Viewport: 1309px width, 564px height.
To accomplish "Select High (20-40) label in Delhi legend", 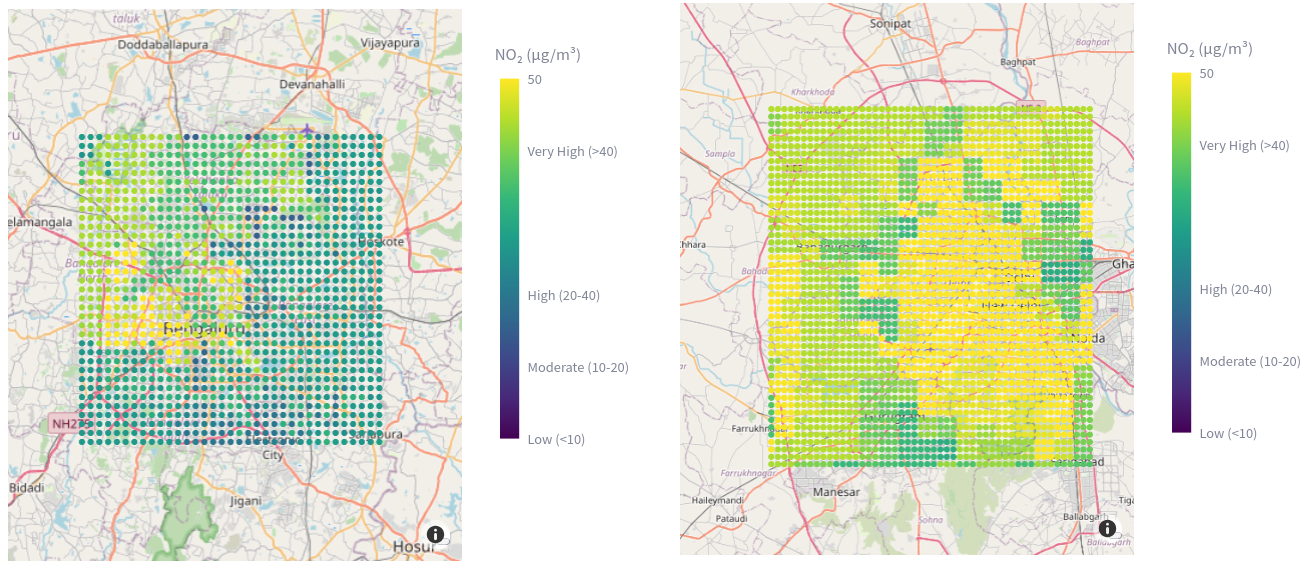I will pos(1235,289).
